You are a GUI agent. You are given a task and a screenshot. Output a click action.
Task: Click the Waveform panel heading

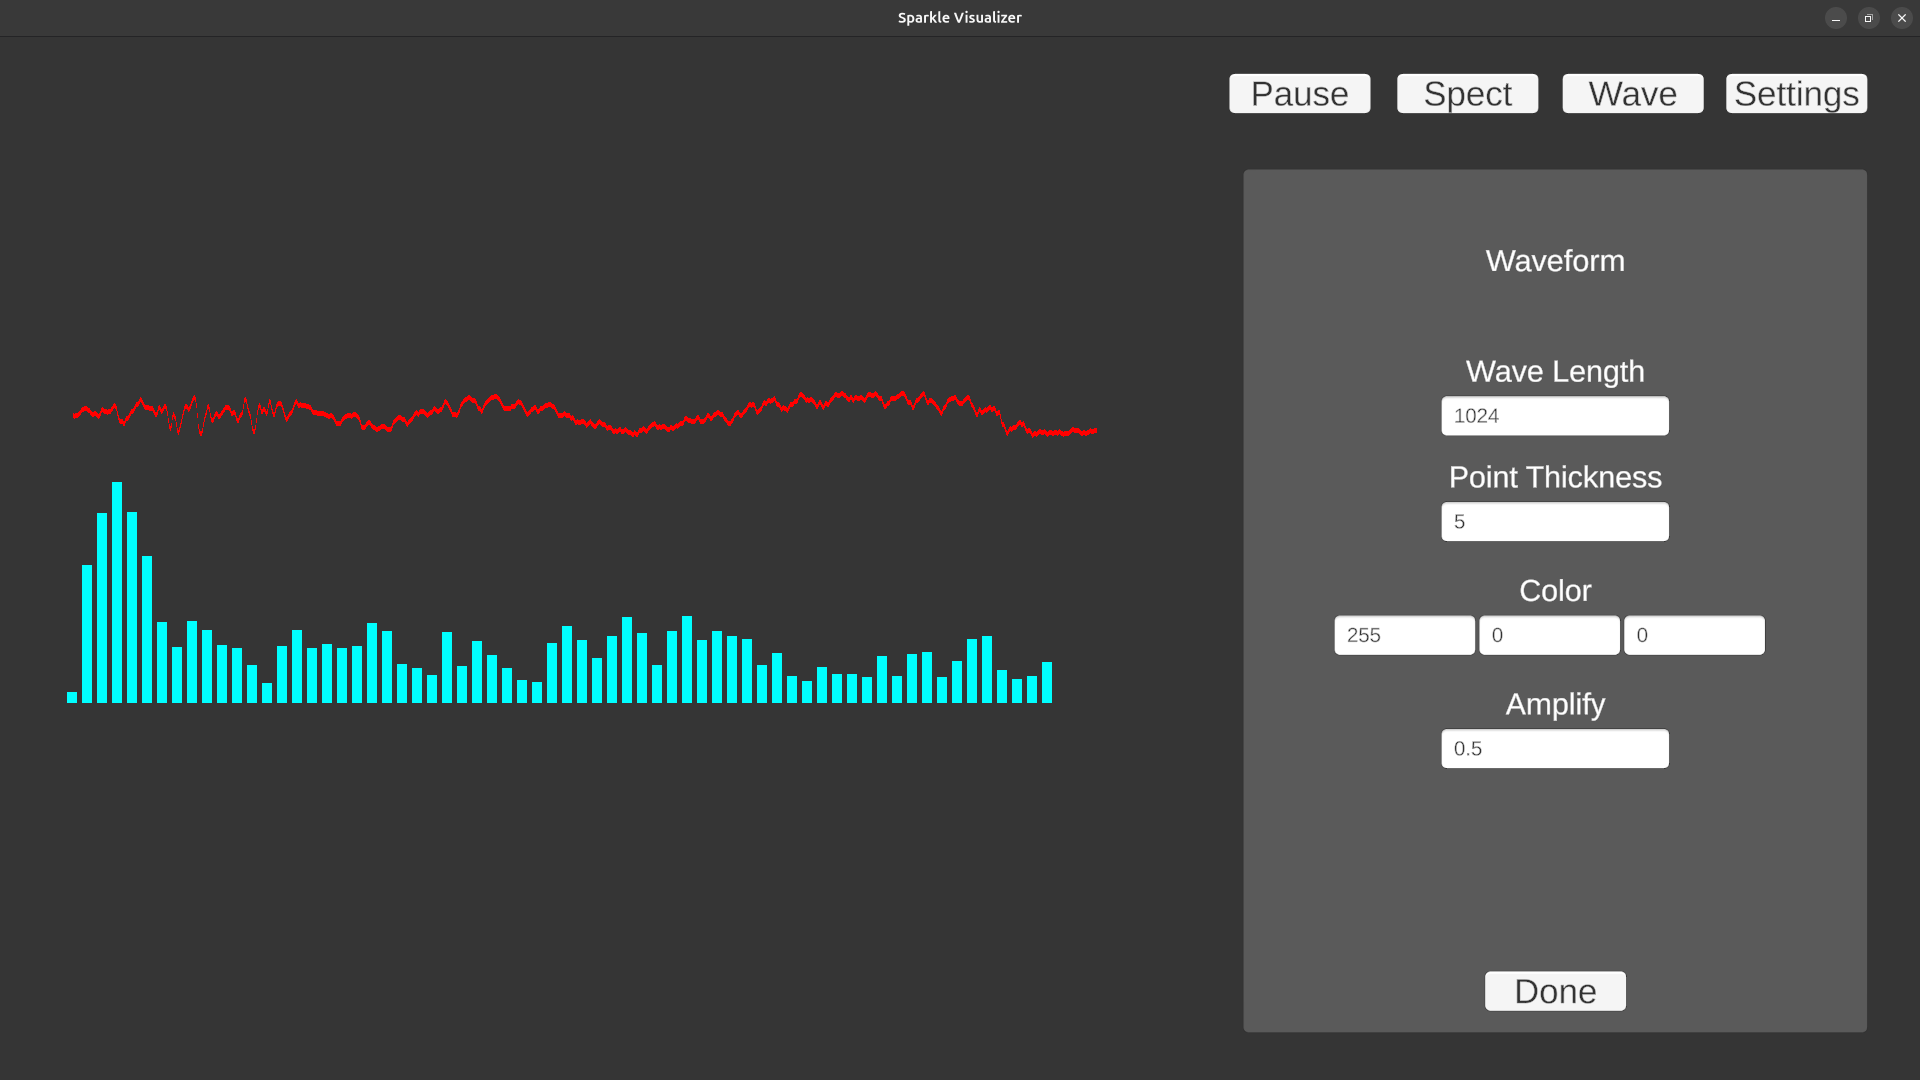pos(1555,261)
